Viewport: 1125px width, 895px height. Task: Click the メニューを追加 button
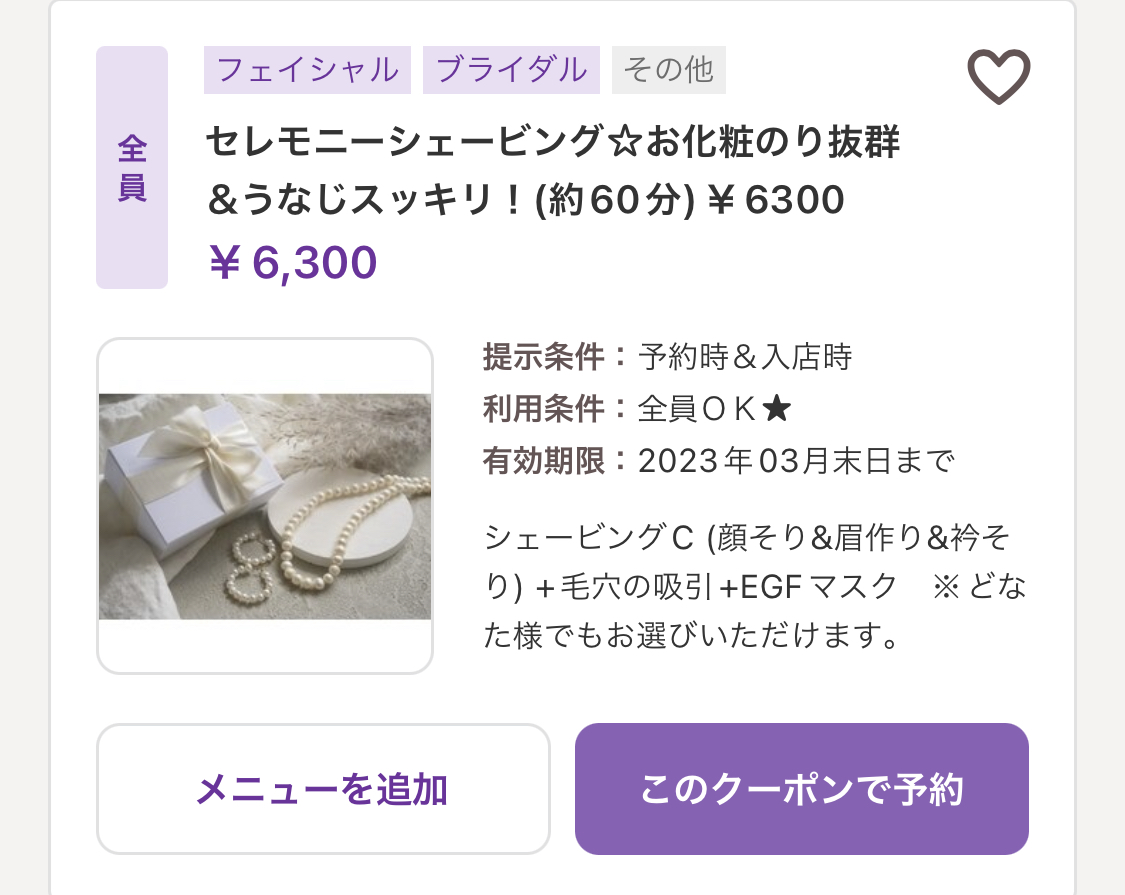pos(323,789)
